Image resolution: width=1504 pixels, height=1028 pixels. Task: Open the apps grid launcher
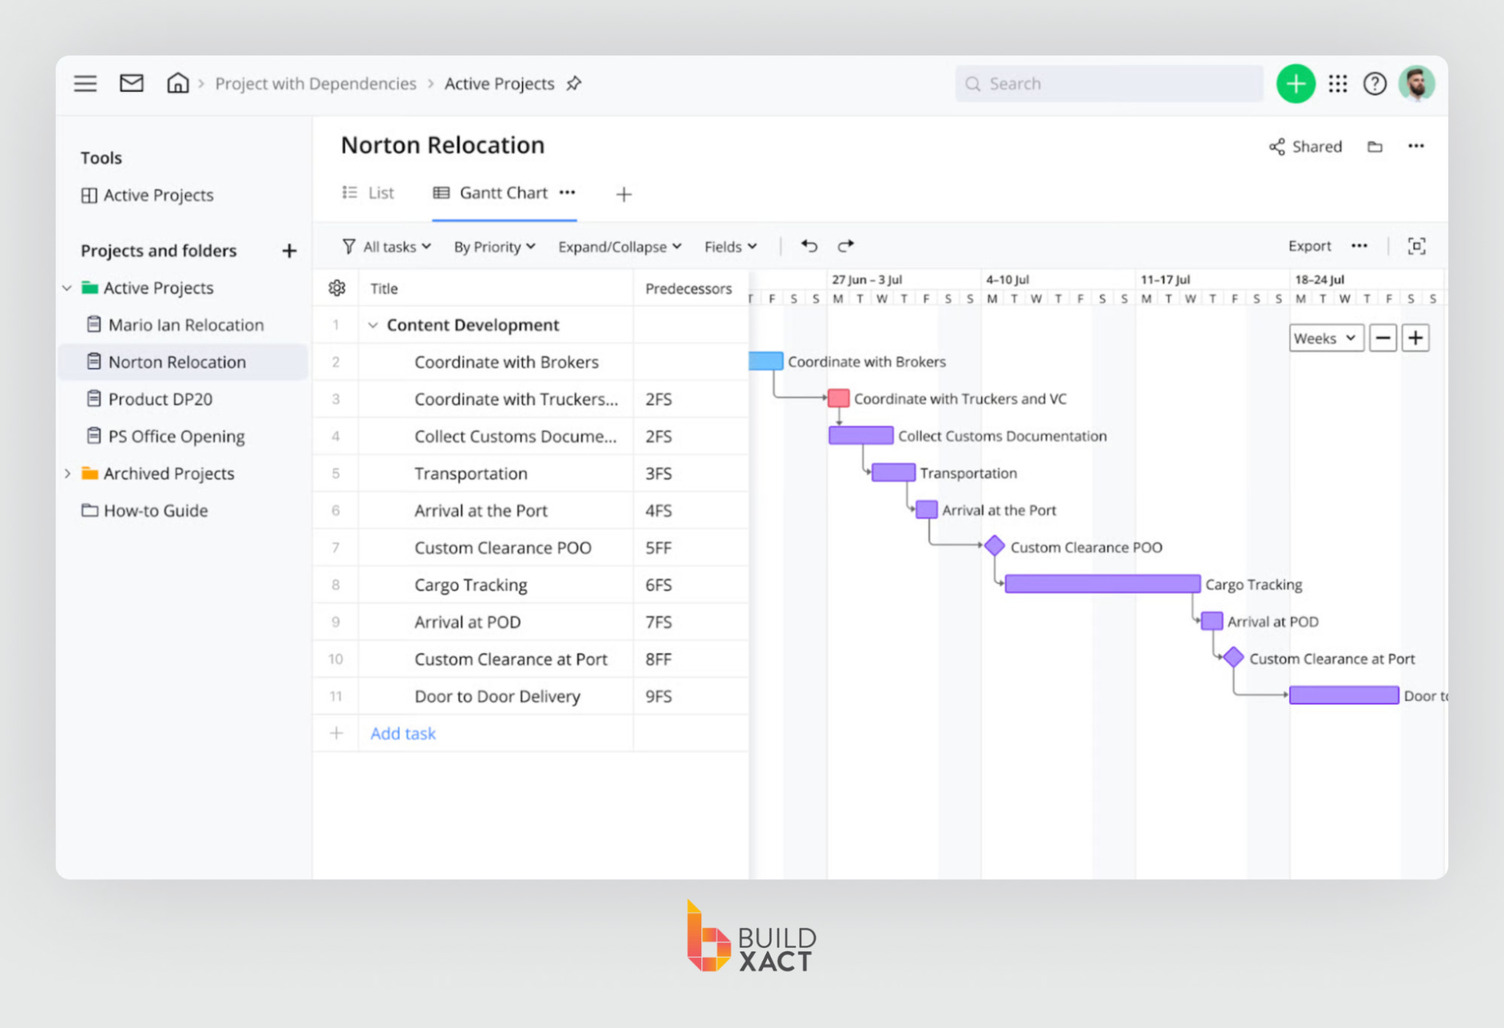tap(1338, 84)
